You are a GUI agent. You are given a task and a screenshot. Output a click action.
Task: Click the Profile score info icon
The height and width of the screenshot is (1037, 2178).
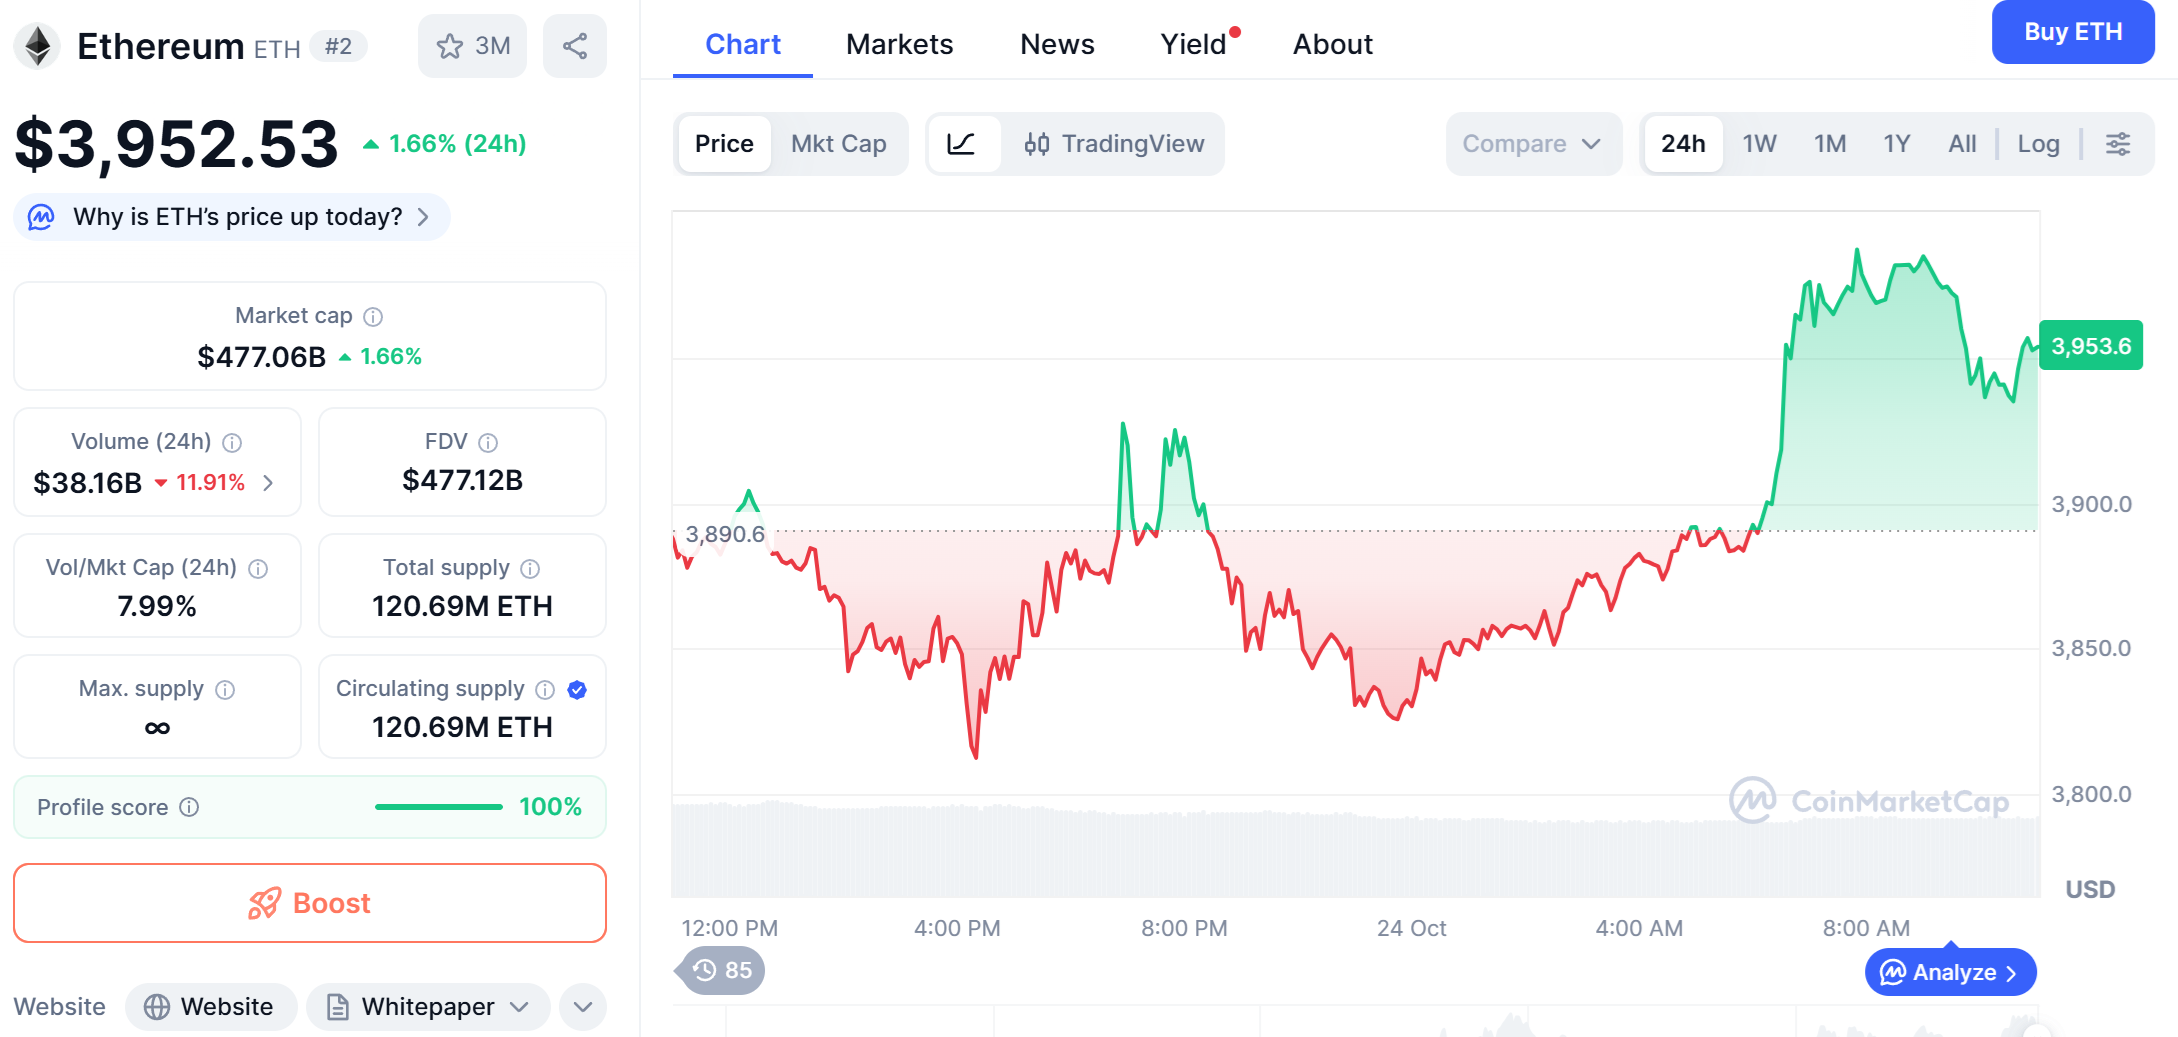(189, 807)
